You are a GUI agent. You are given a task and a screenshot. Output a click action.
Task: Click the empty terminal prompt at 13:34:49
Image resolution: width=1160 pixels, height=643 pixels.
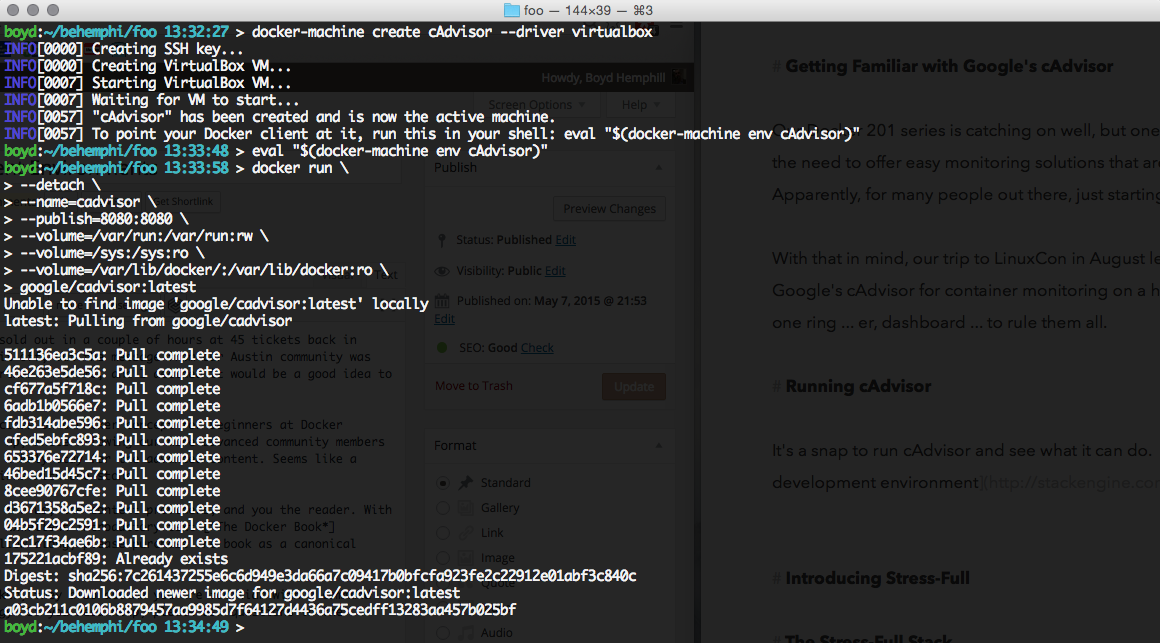pos(124,627)
